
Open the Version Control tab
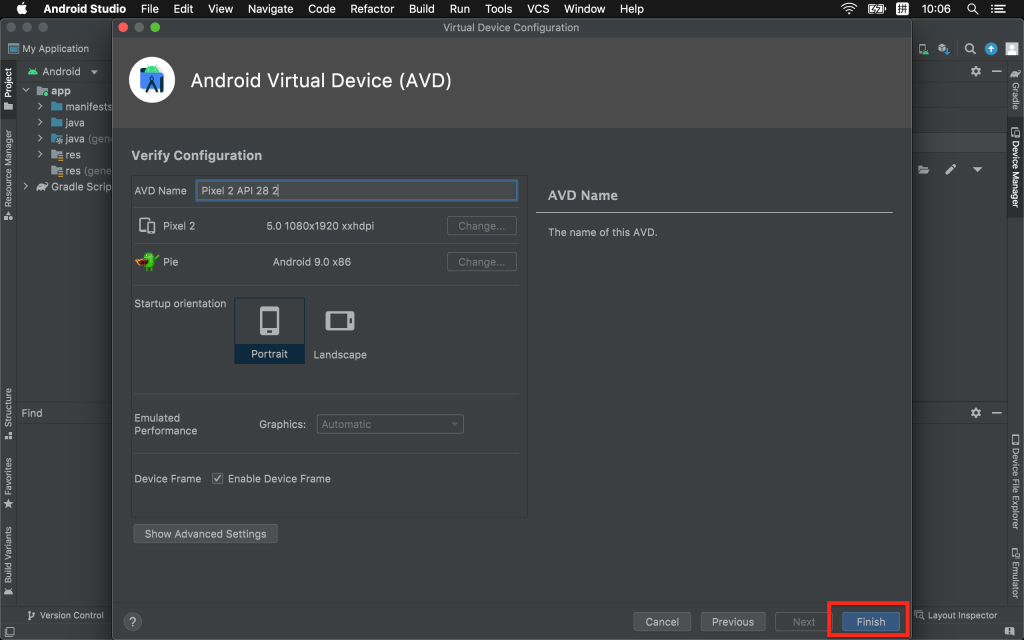pyautogui.click(x=65, y=615)
